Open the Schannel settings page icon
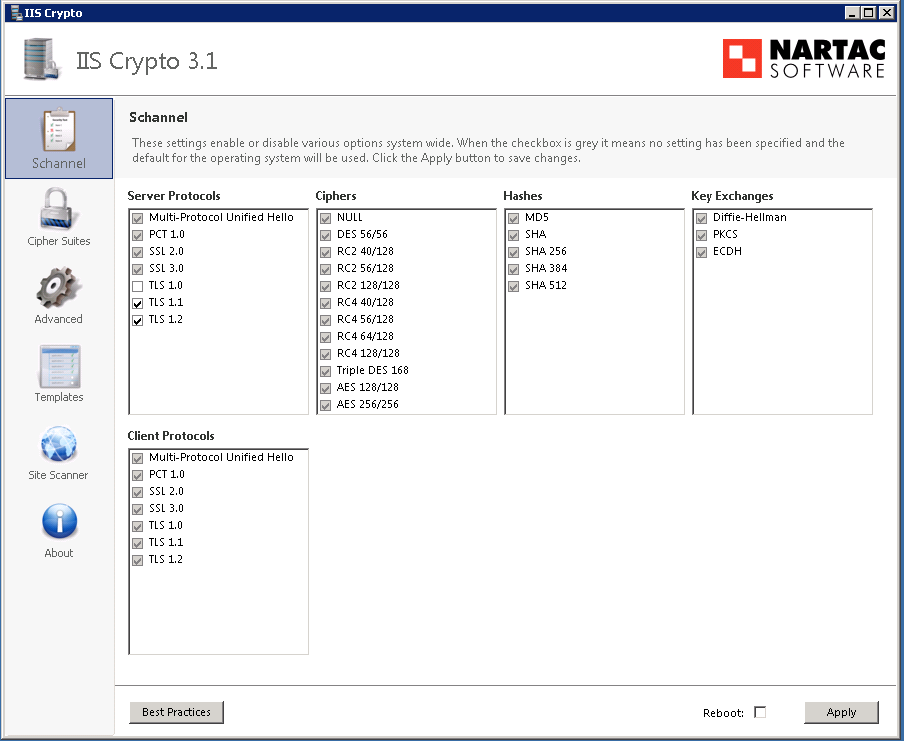The image size is (904, 741). tap(59, 131)
